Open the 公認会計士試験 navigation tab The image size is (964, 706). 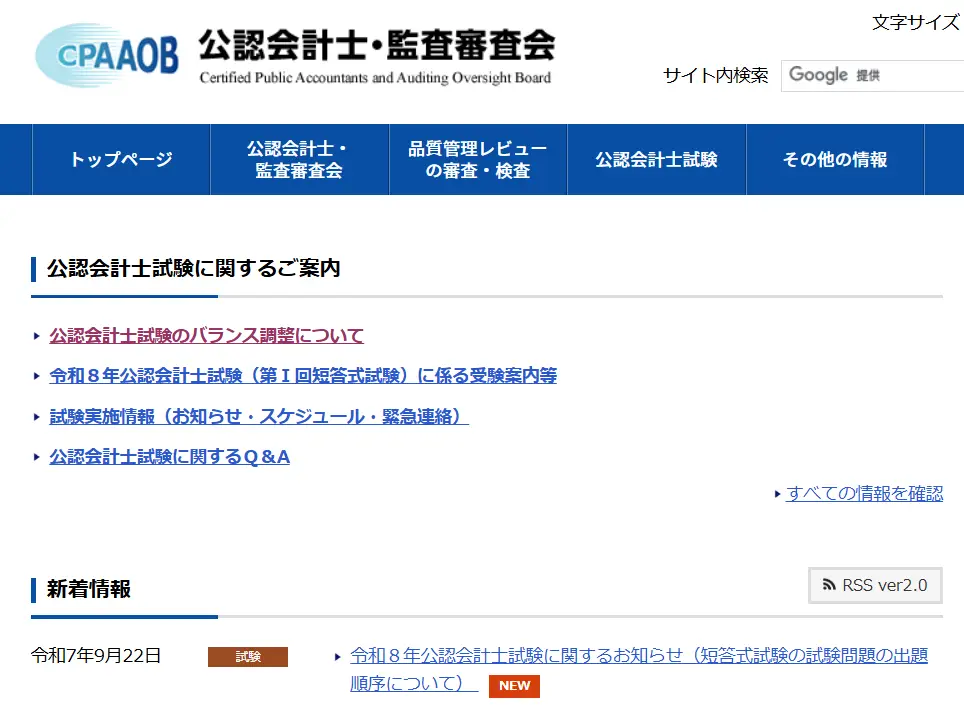coord(656,160)
